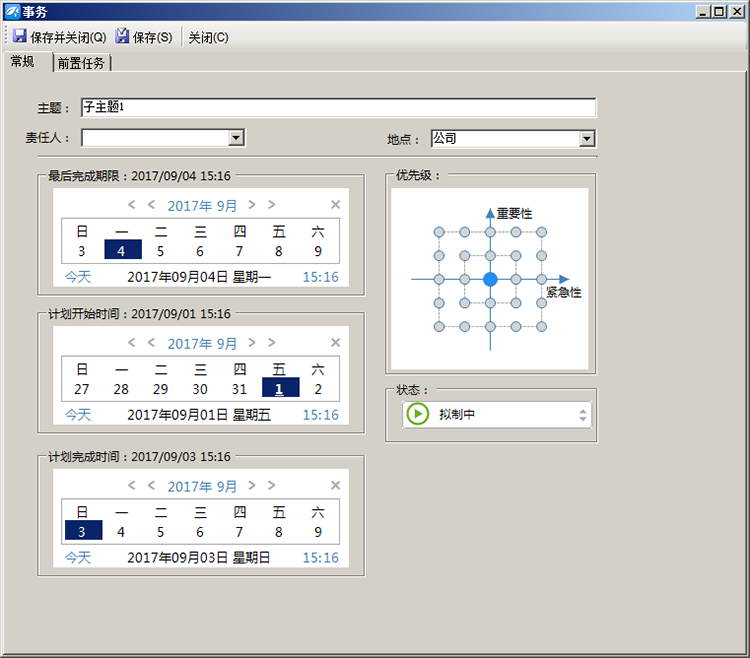Switch to the 前置任务 tab

pos(81,63)
